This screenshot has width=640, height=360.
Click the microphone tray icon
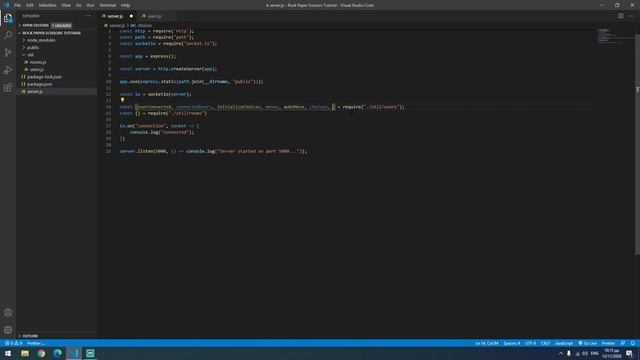569,353
